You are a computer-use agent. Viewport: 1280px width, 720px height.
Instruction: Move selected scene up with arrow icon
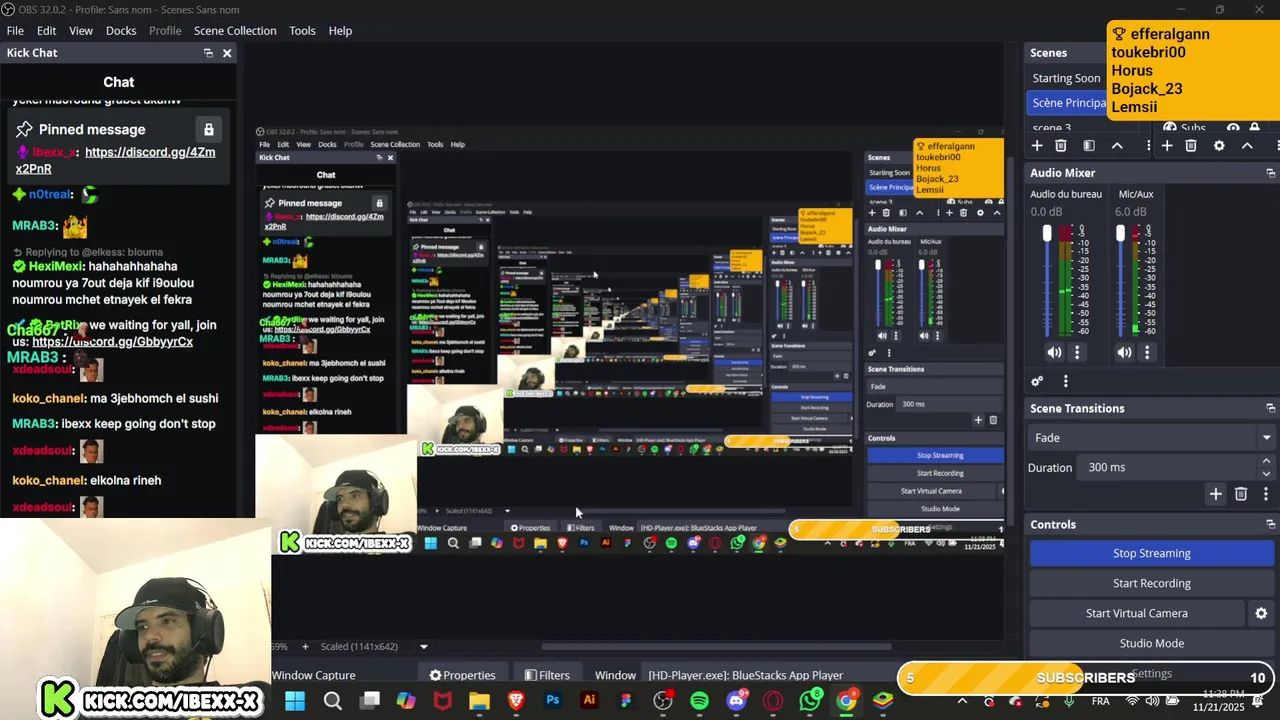[1117, 146]
